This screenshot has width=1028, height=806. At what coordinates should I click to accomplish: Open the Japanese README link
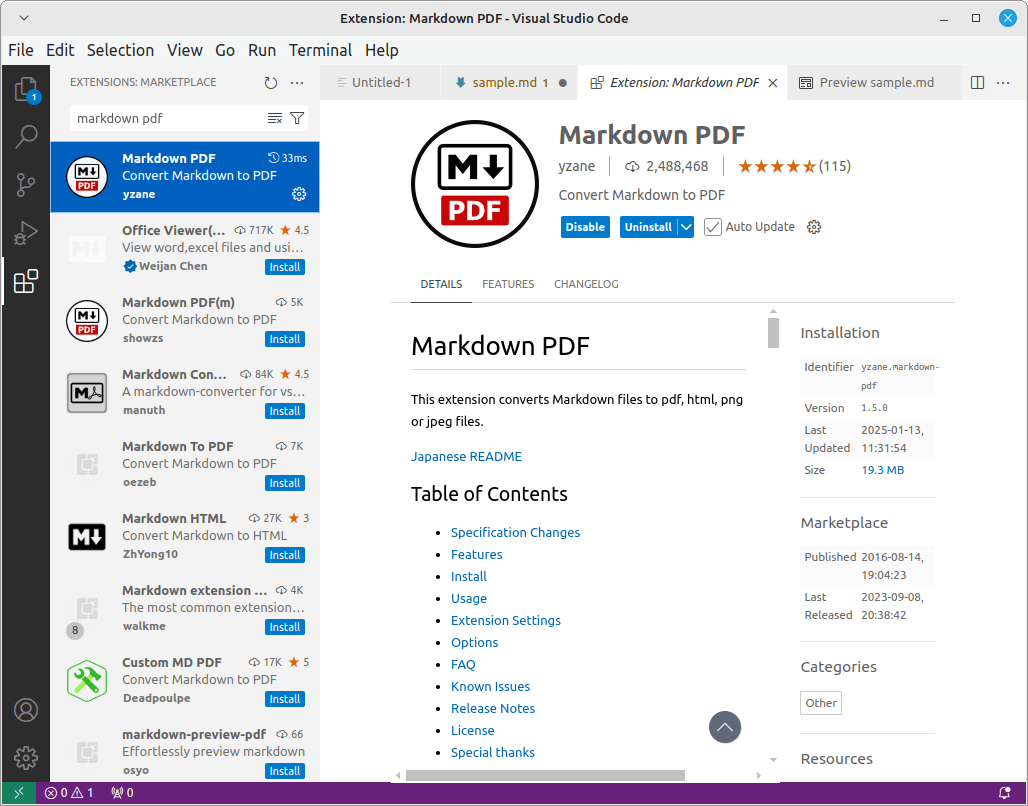(466, 456)
